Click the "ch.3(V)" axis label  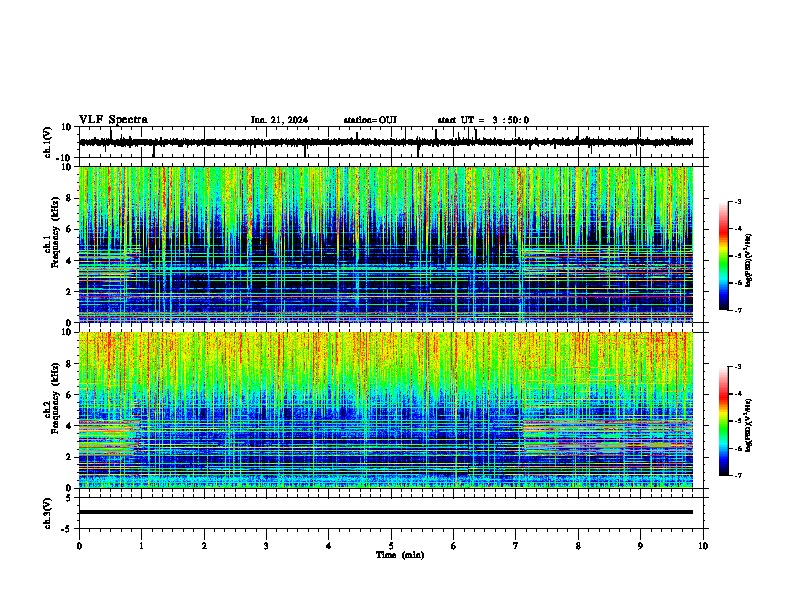[48, 513]
